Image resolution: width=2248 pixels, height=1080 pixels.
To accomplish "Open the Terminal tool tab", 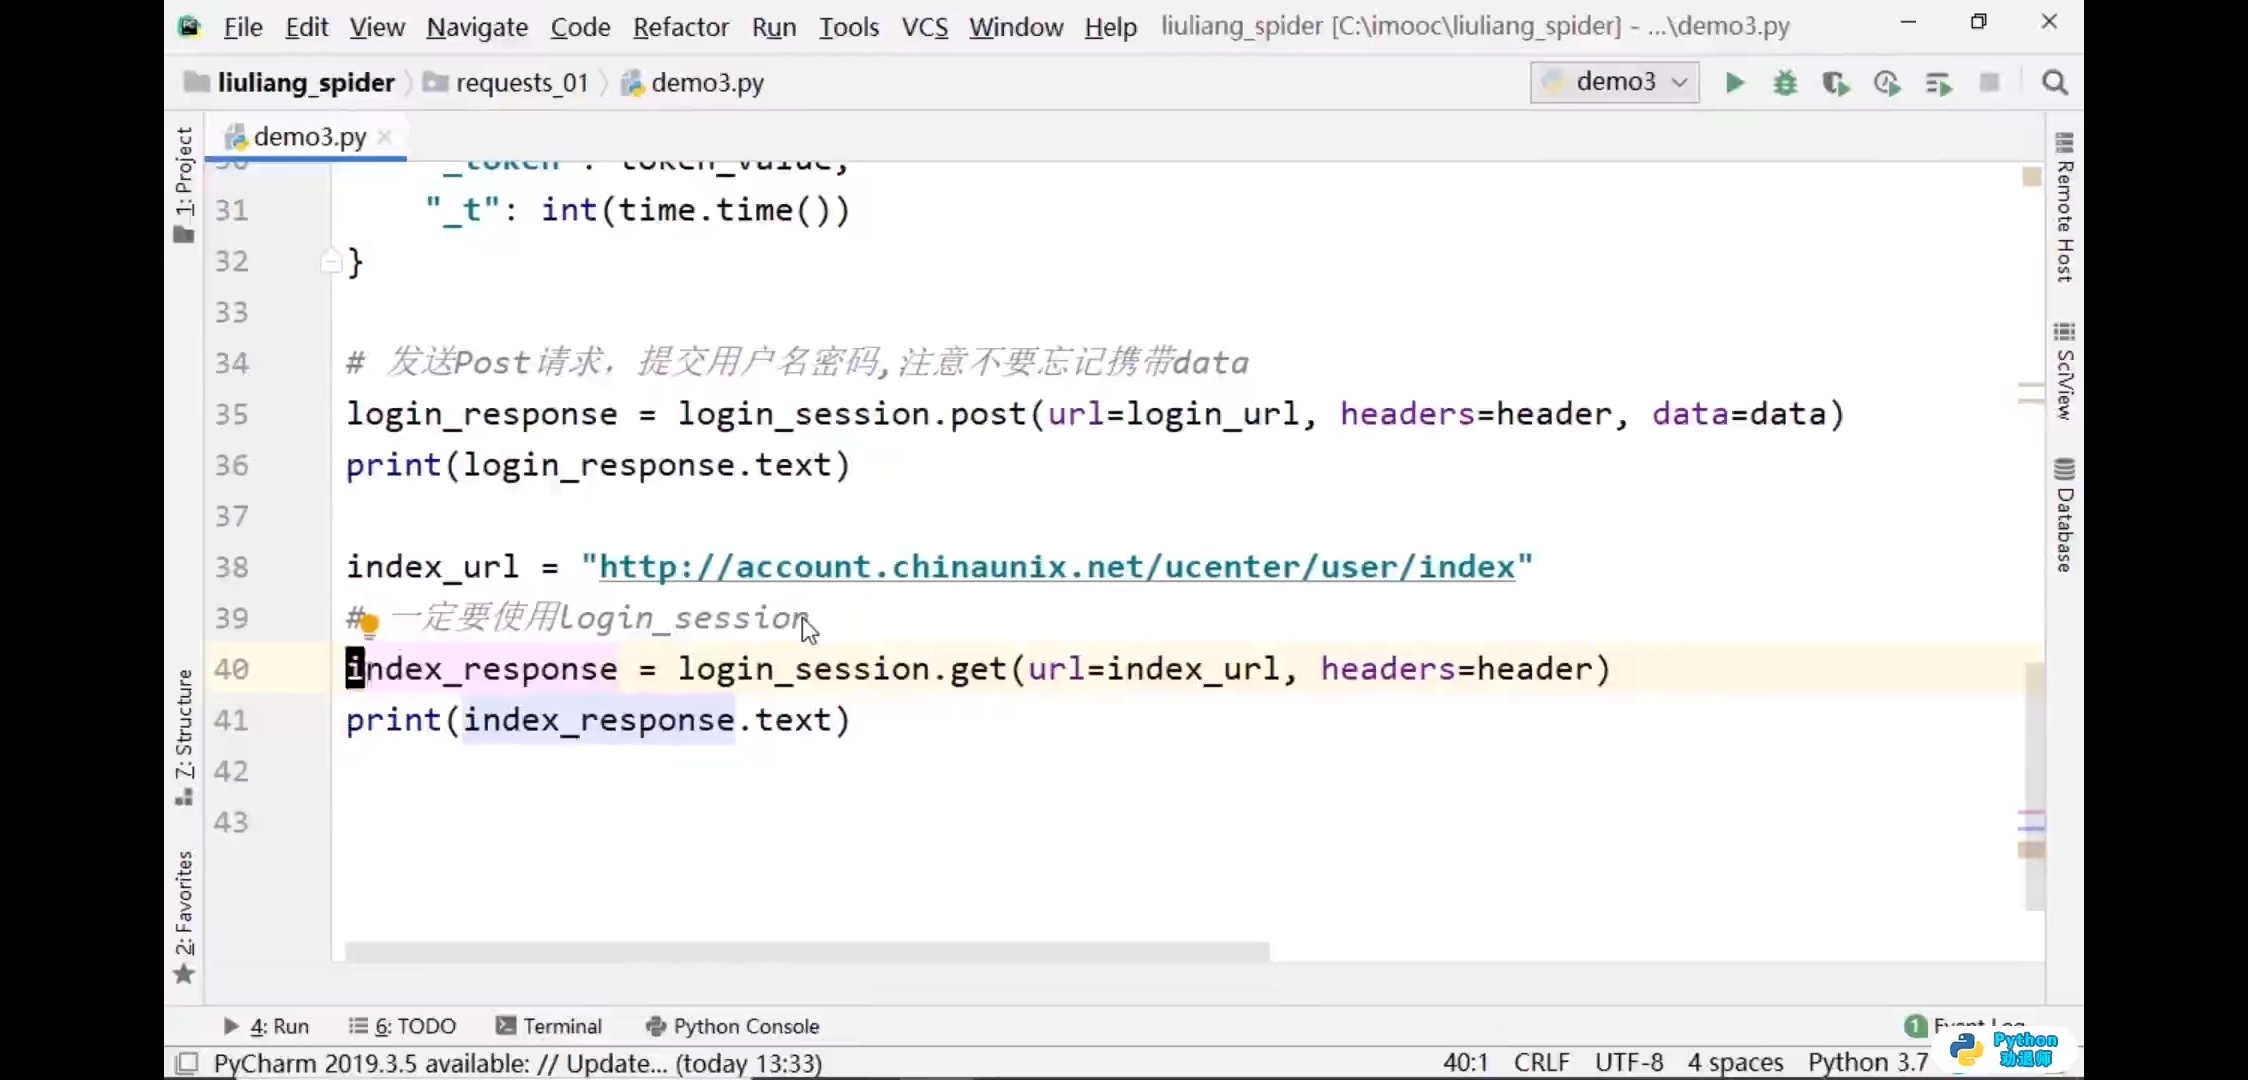I will [549, 1026].
